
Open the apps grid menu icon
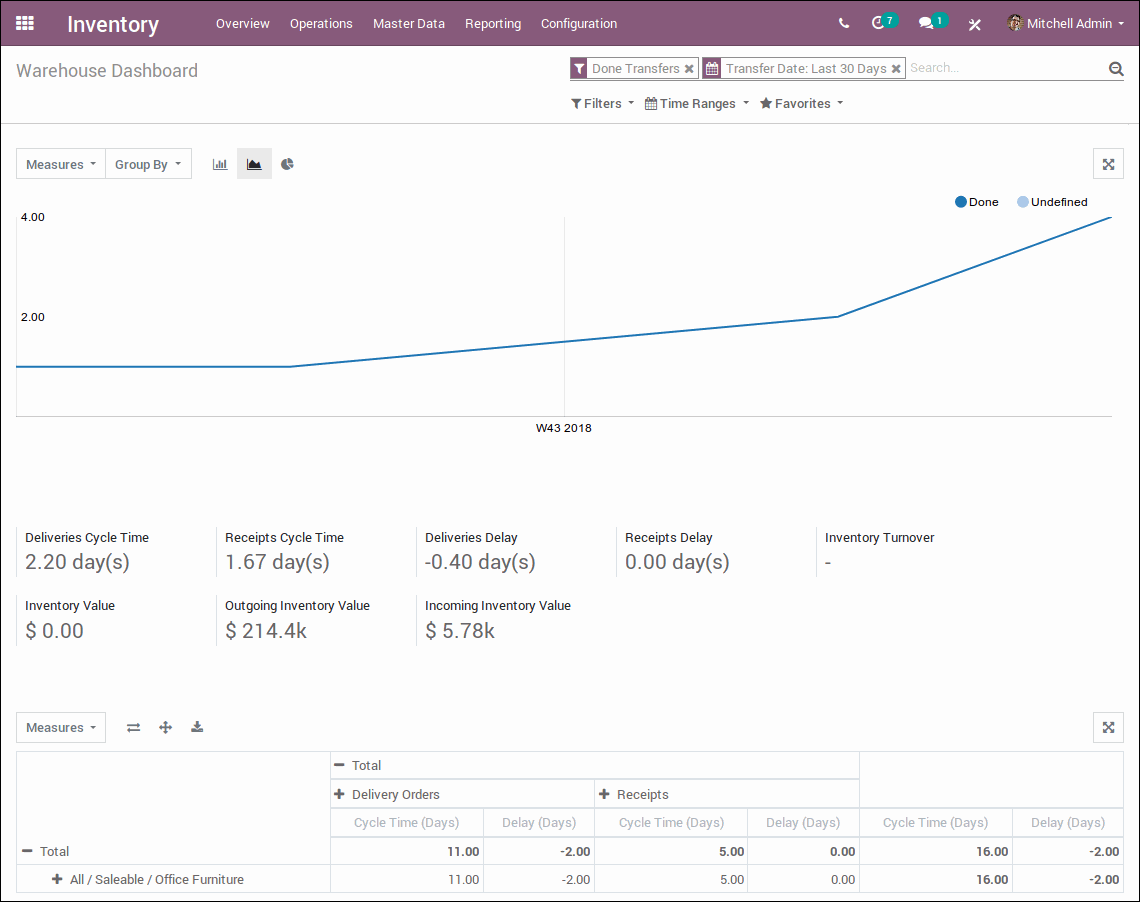click(25, 23)
